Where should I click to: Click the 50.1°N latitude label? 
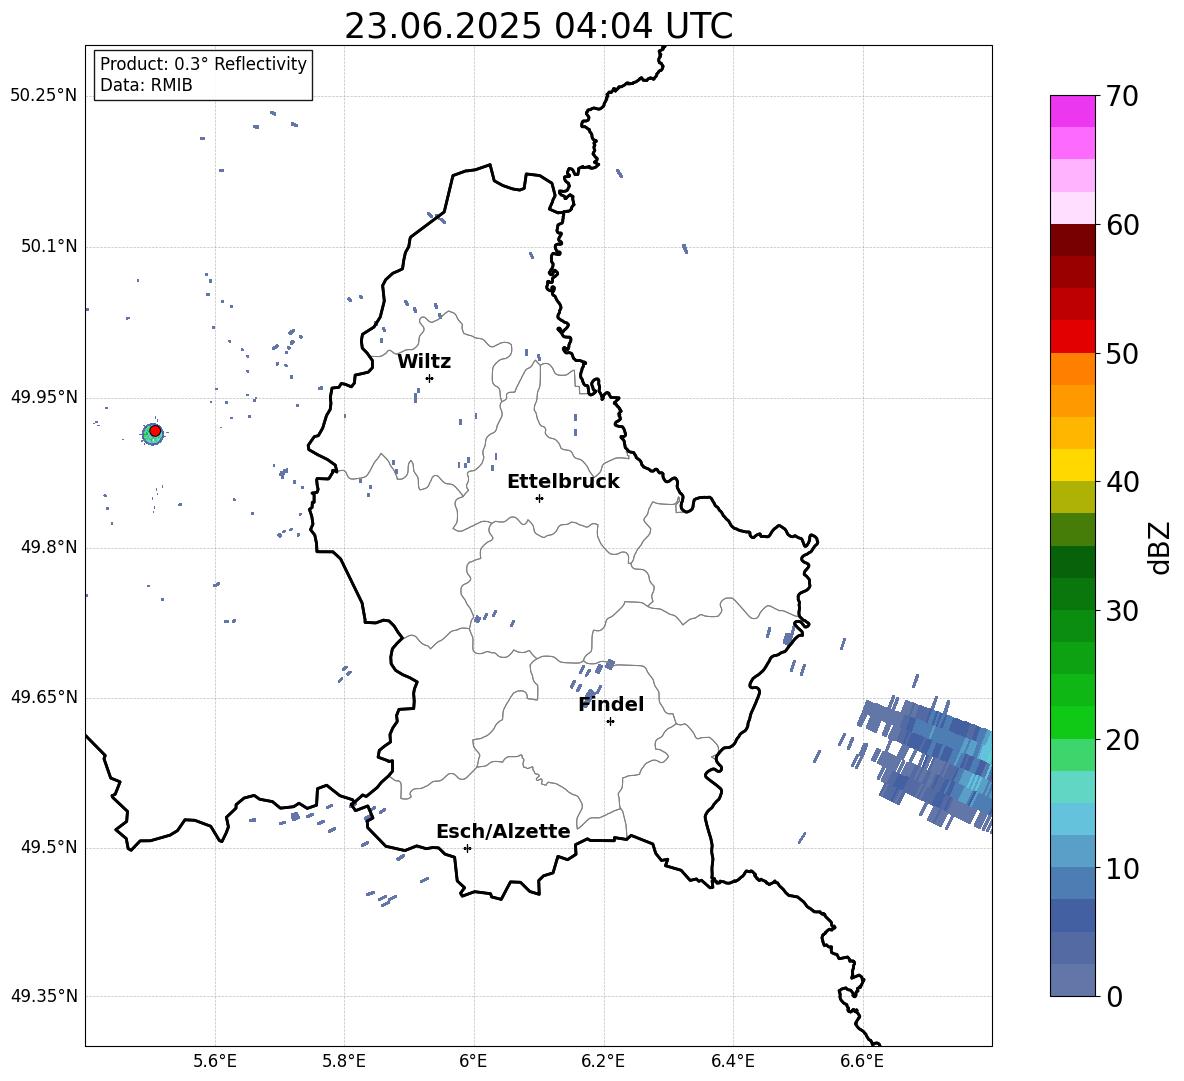(x=48, y=247)
